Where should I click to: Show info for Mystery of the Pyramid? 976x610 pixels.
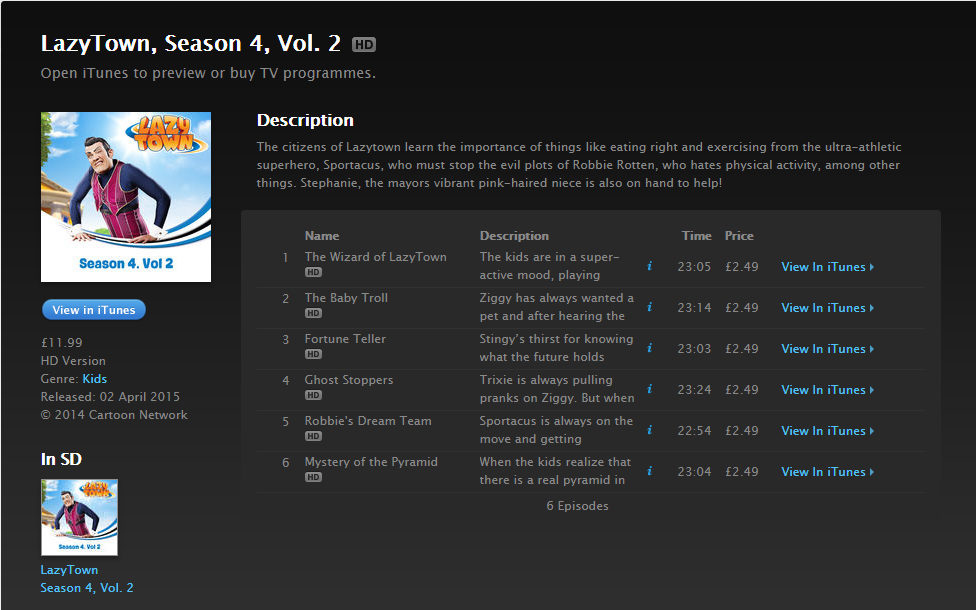pos(649,471)
